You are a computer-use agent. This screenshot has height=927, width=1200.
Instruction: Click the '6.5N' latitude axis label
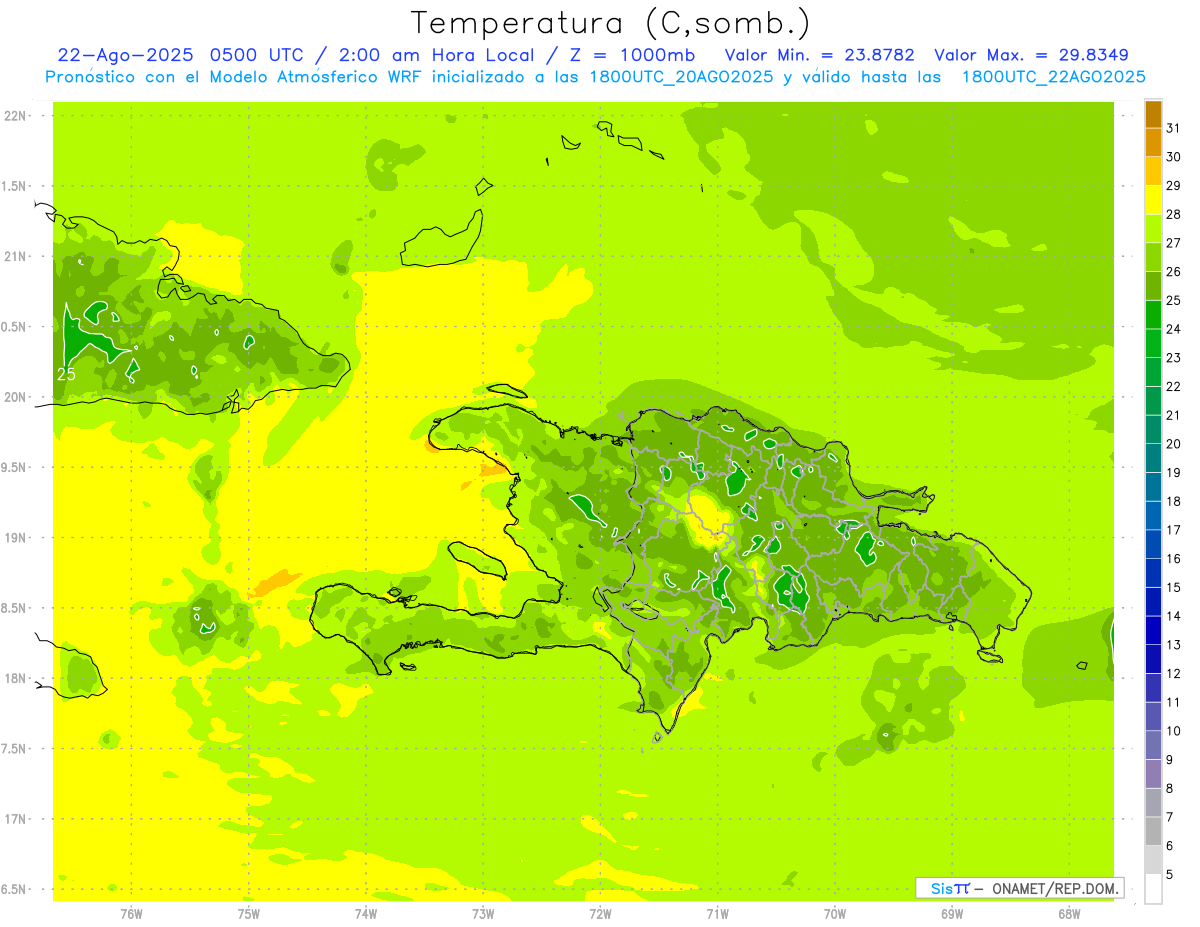click(15, 889)
